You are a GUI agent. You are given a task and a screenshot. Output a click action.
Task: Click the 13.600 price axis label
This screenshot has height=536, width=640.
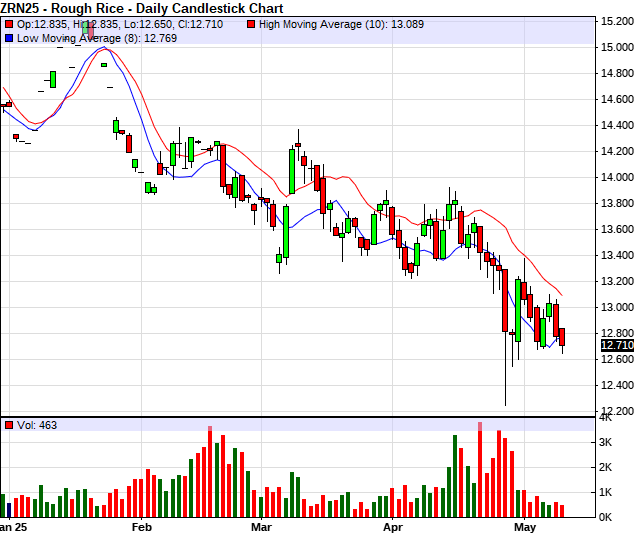[x=617, y=229]
